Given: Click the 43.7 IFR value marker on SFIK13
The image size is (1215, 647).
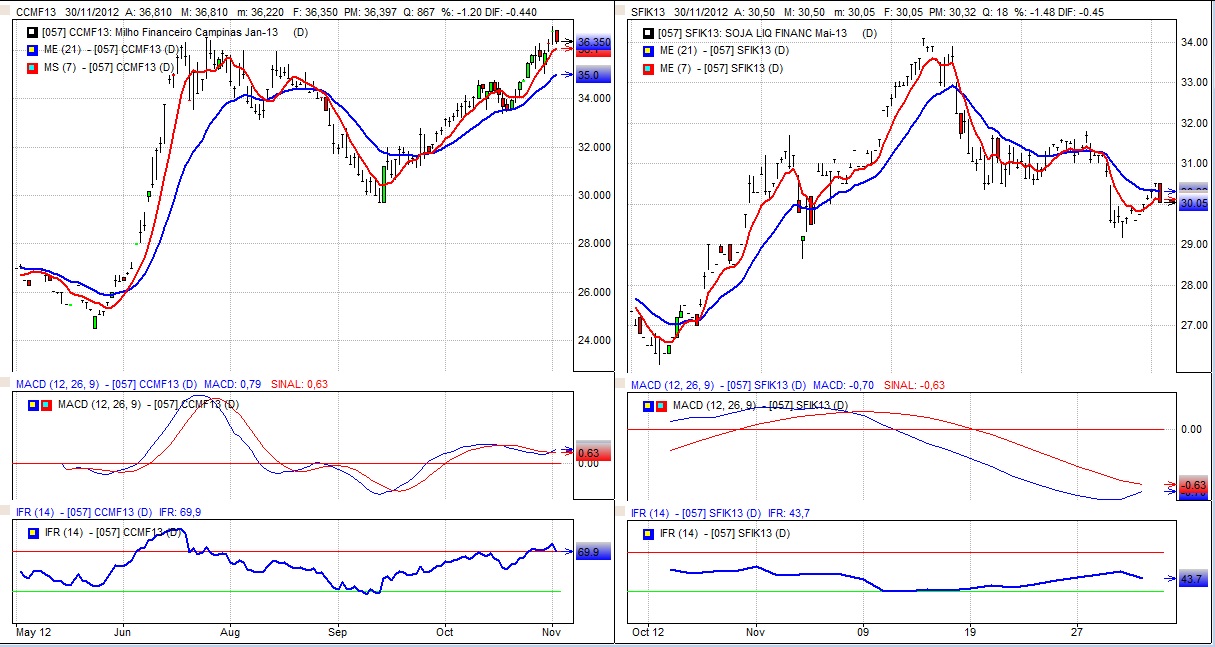Looking at the screenshot, I should (x=1193, y=579).
